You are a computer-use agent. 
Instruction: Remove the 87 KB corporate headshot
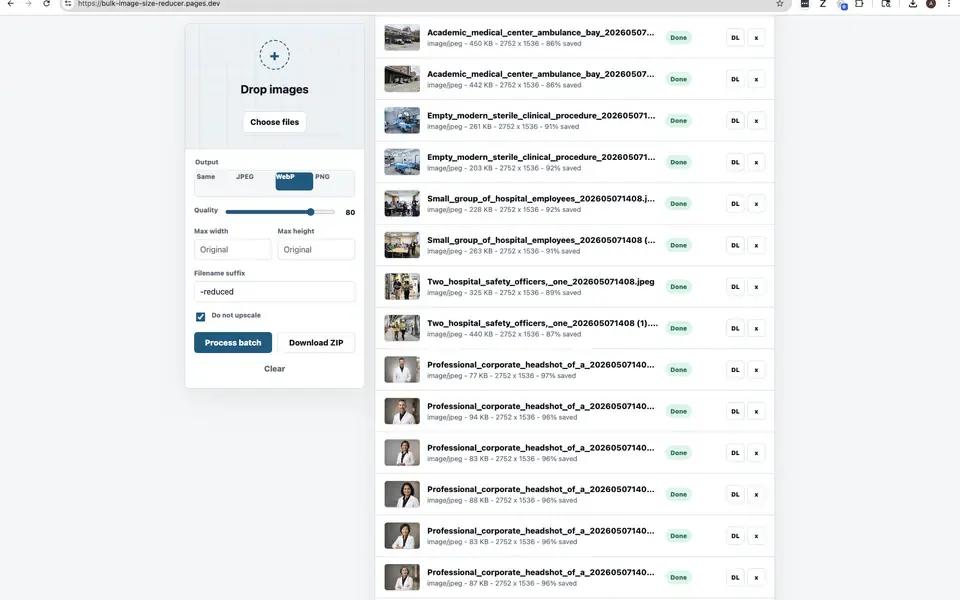(756, 577)
